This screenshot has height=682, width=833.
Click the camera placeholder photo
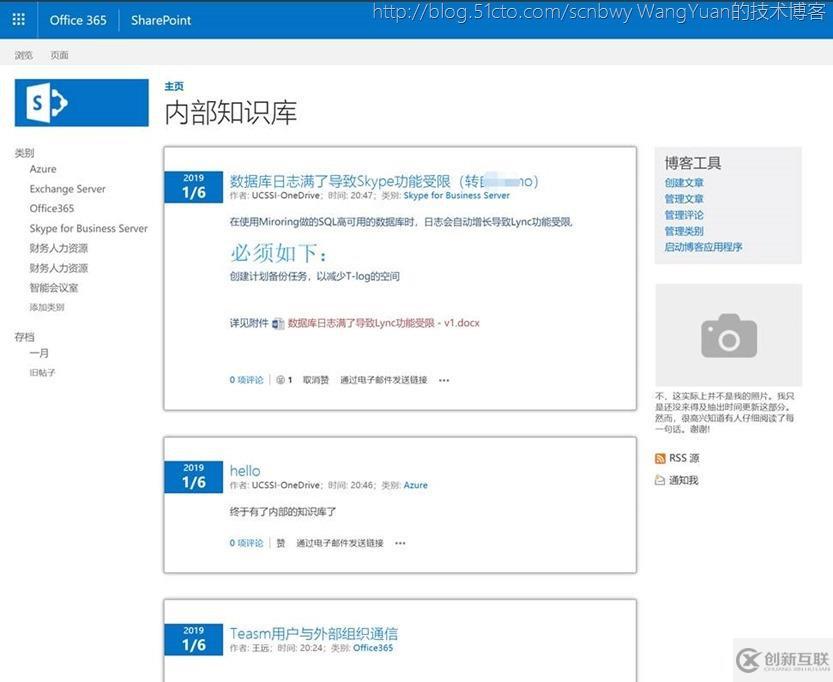(x=728, y=335)
